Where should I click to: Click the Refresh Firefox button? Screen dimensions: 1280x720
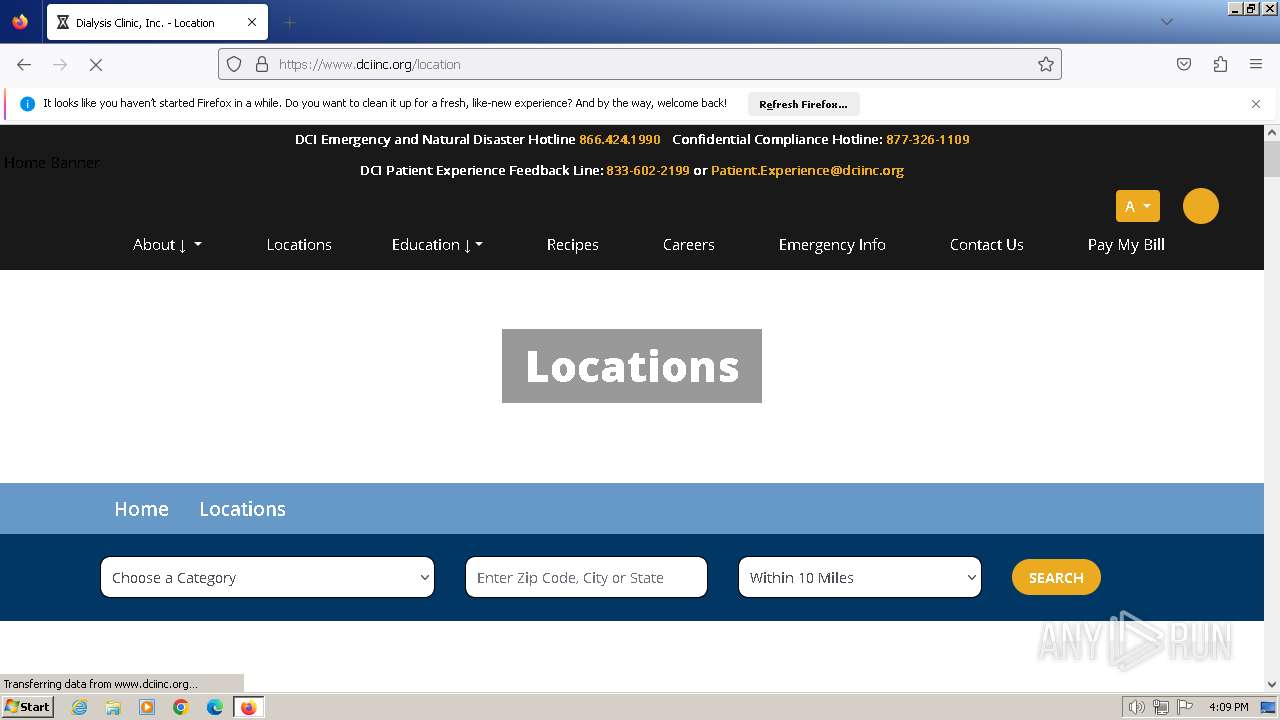803,104
